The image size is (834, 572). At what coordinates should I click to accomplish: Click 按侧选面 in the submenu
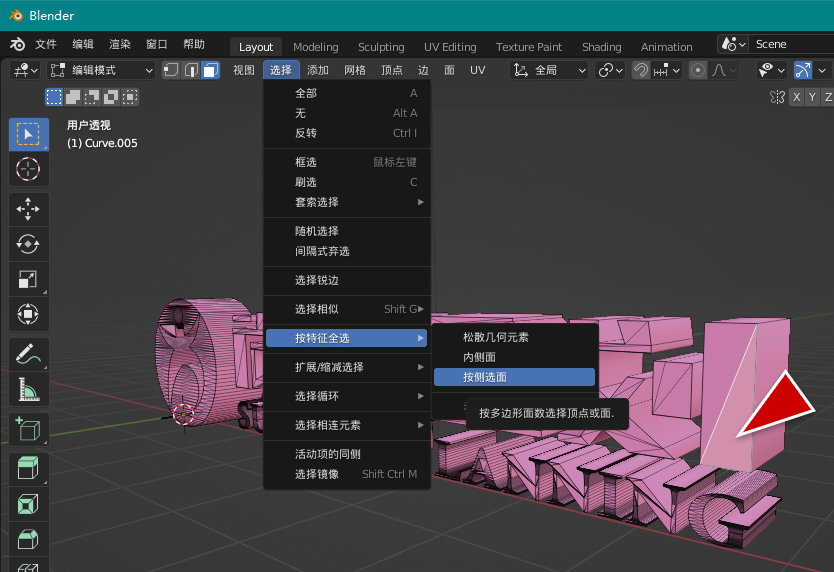click(x=514, y=377)
